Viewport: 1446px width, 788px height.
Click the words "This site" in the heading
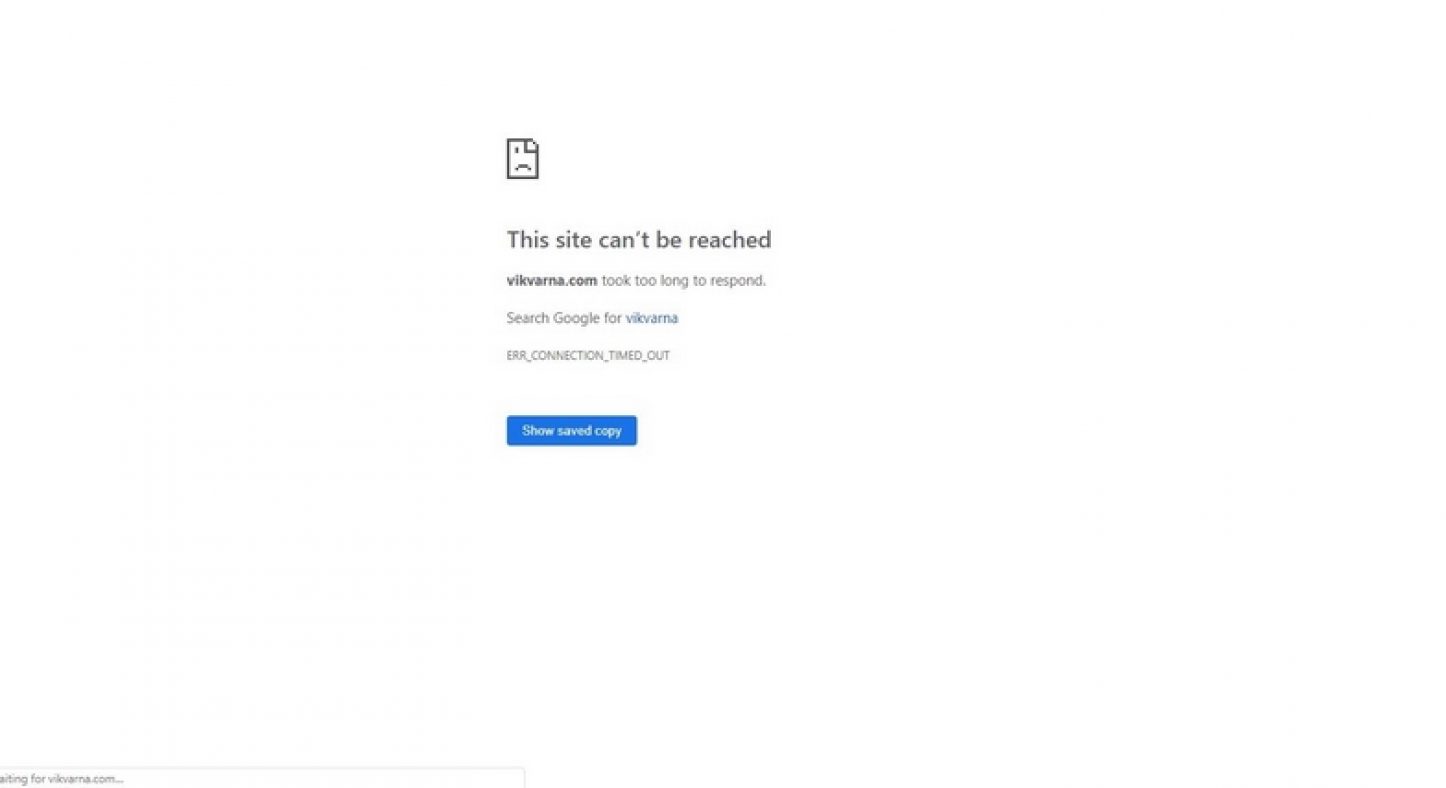550,240
